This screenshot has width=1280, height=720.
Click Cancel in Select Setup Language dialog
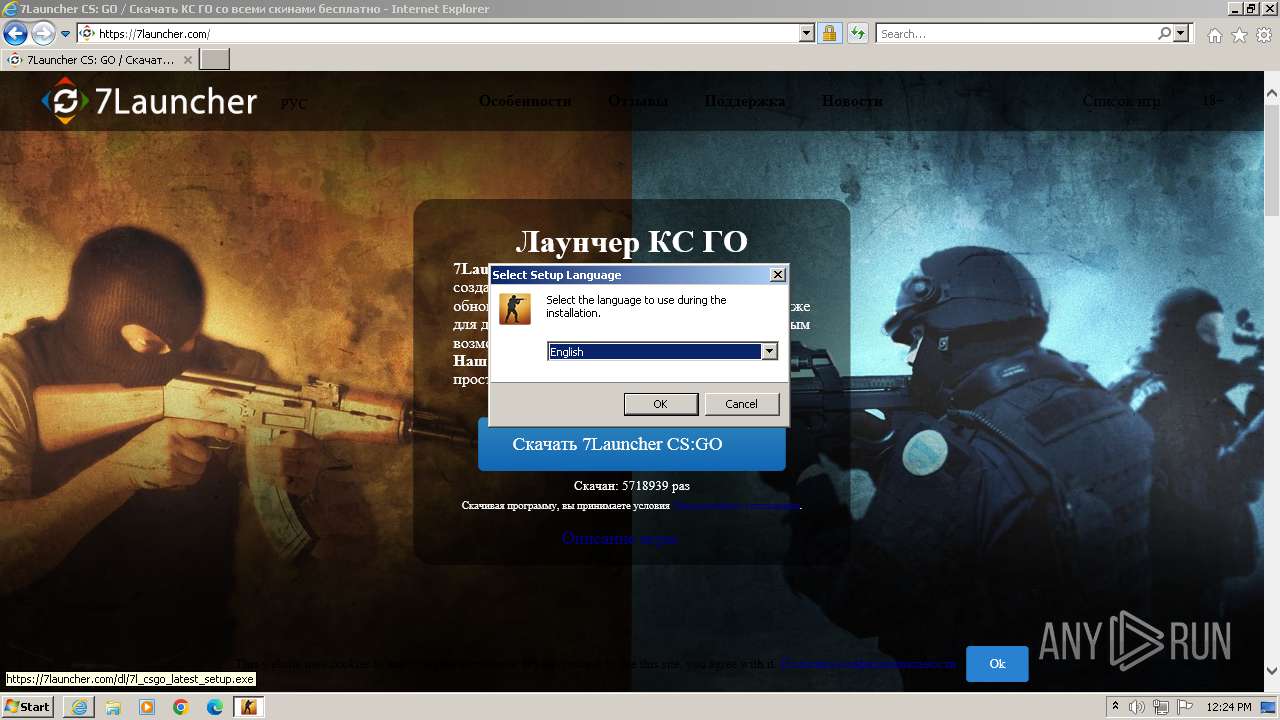pos(741,404)
